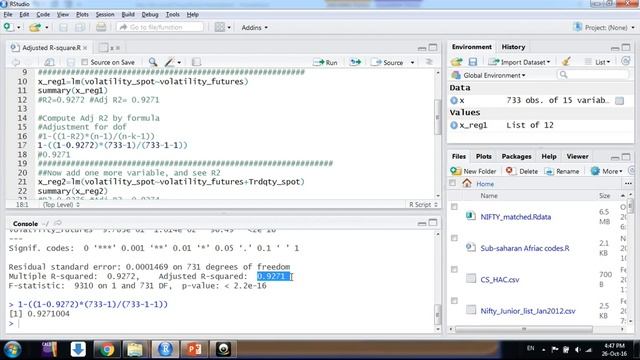Toggle Source on Save checkbox
Screen dimensions: 640x360
(84, 62)
